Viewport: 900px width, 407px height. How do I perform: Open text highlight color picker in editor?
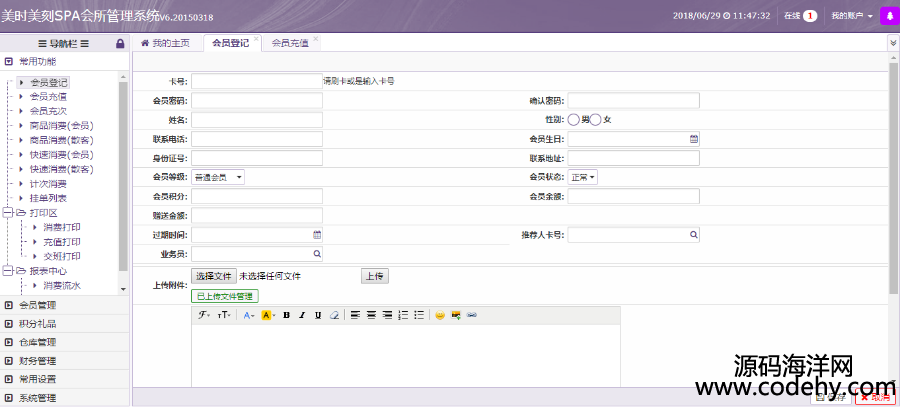tap(267, 315)
